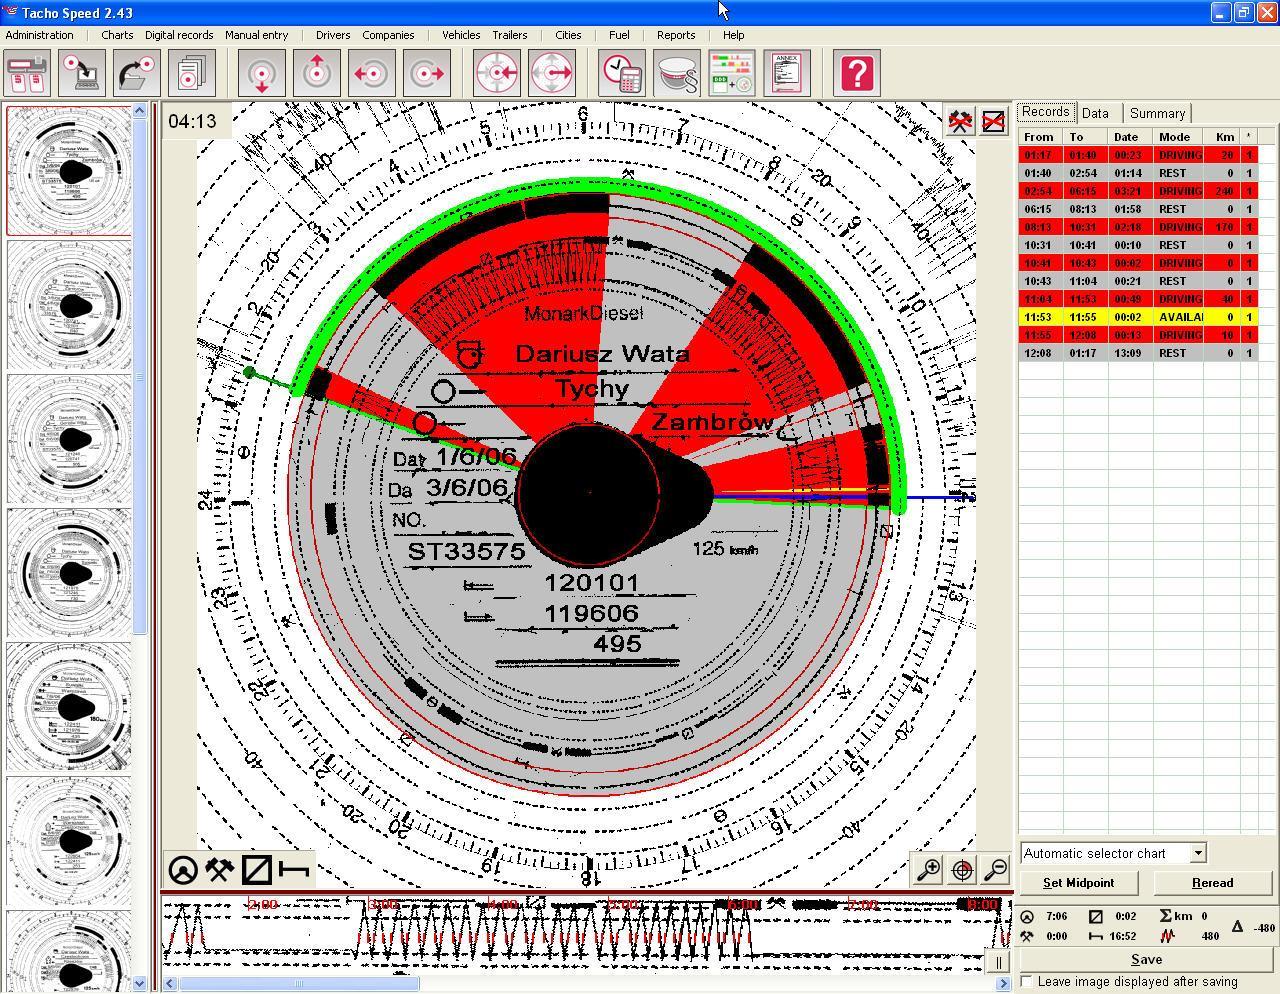
Task: Select the Records tab
Action: [x=1046, y=112]
